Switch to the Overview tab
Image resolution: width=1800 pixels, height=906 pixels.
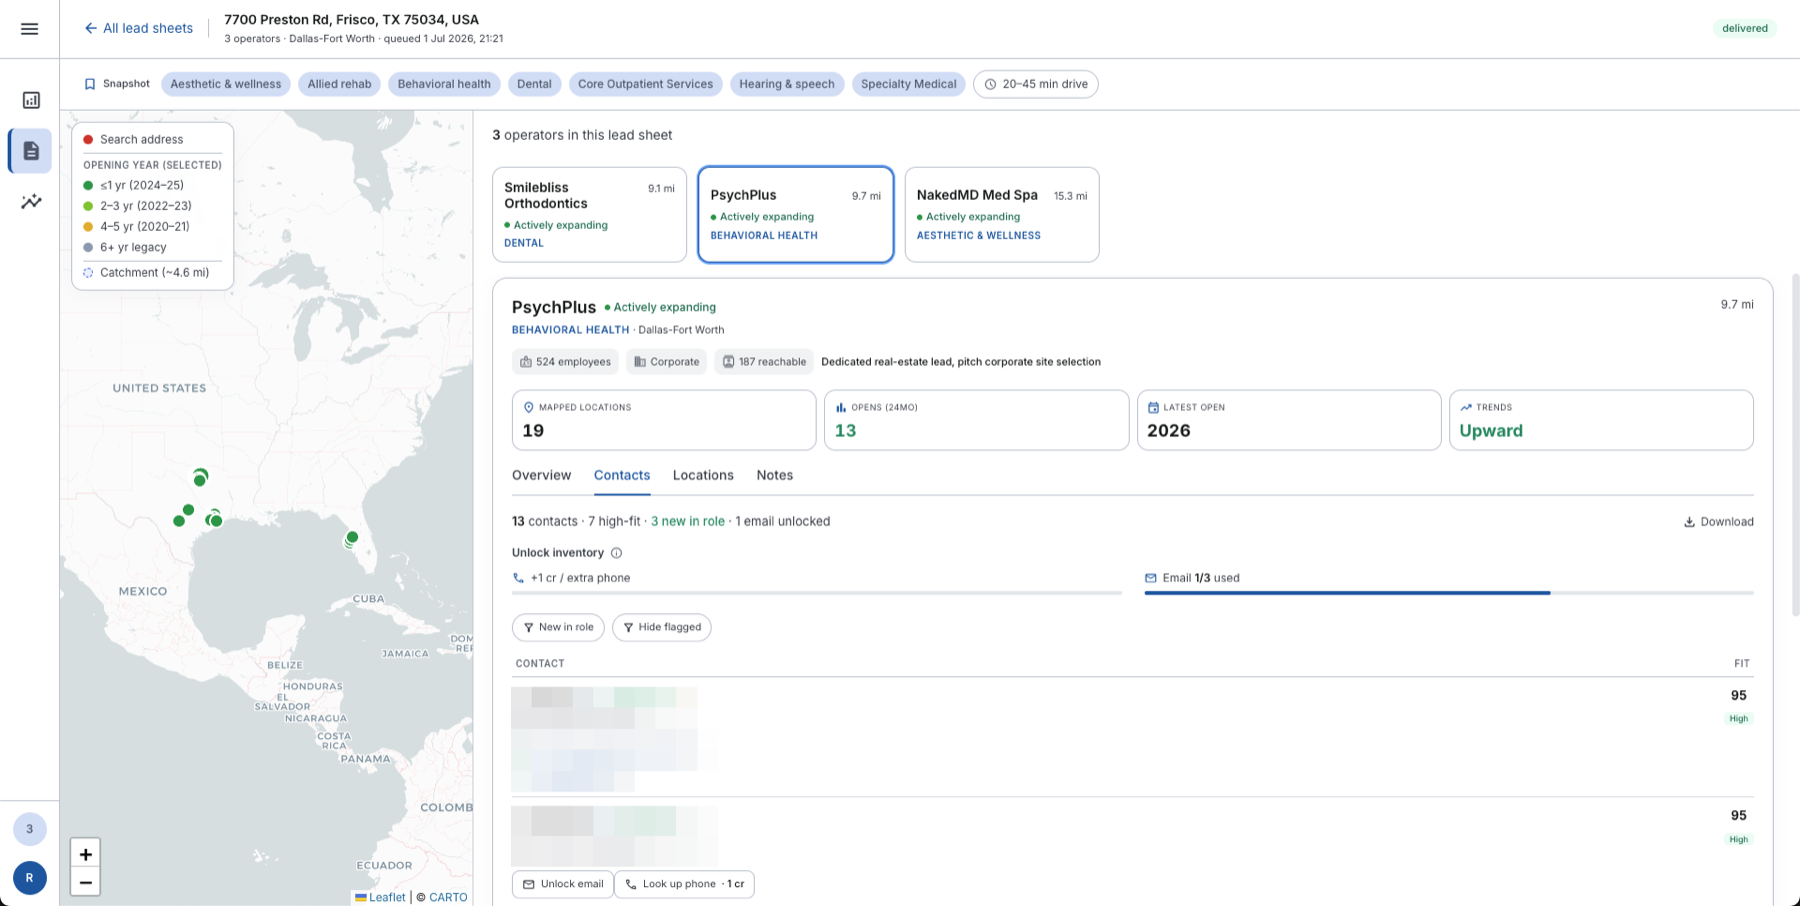tap(541, 475)
